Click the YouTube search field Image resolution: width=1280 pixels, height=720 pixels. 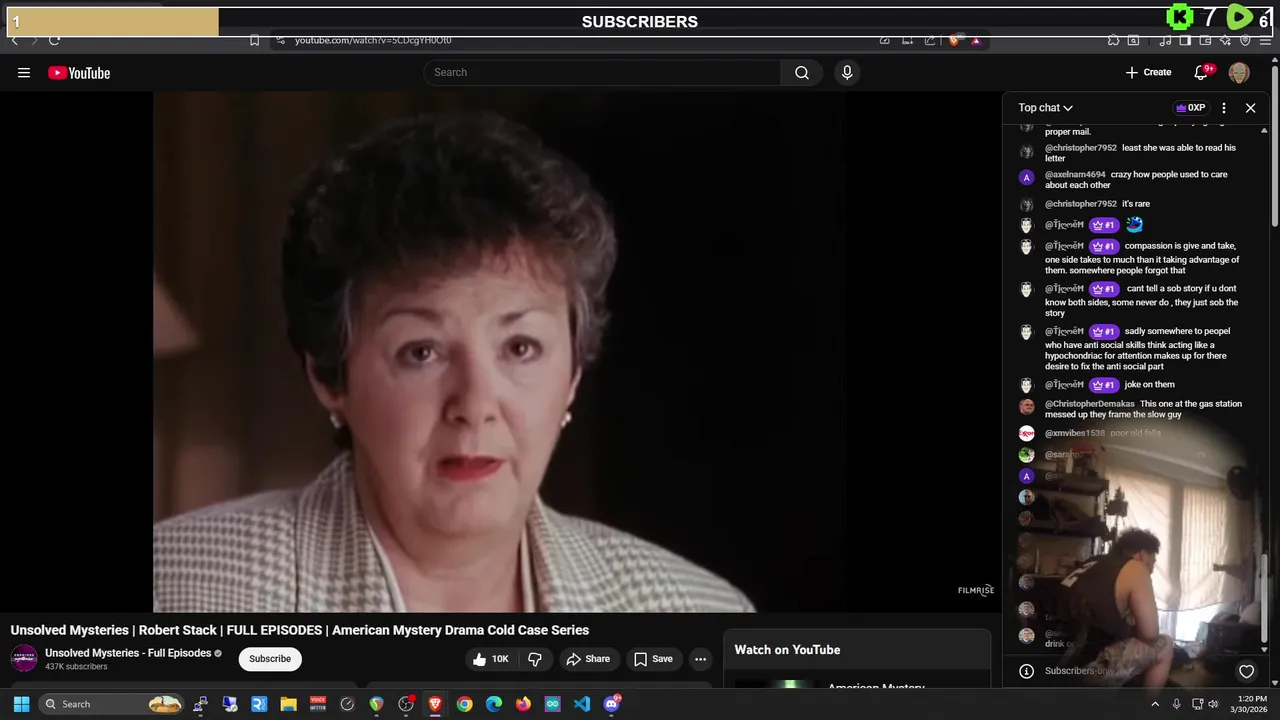(603, 72)
